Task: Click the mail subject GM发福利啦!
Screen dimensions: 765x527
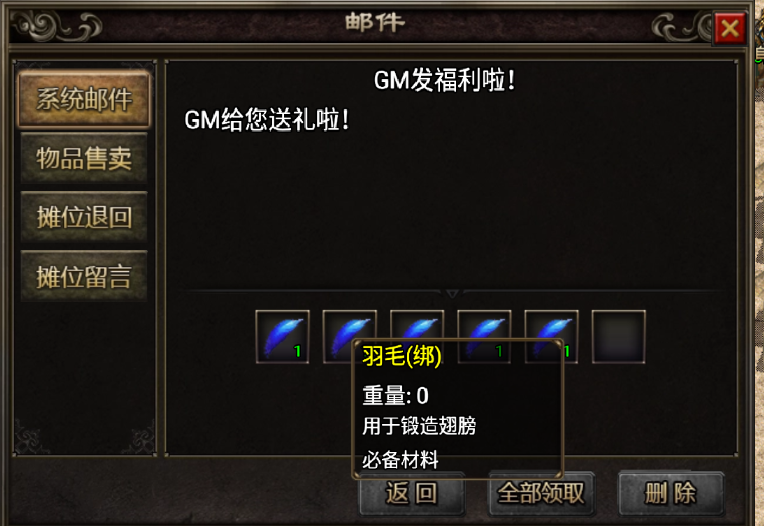Action: pyautogui.click(x=444, y=80)
